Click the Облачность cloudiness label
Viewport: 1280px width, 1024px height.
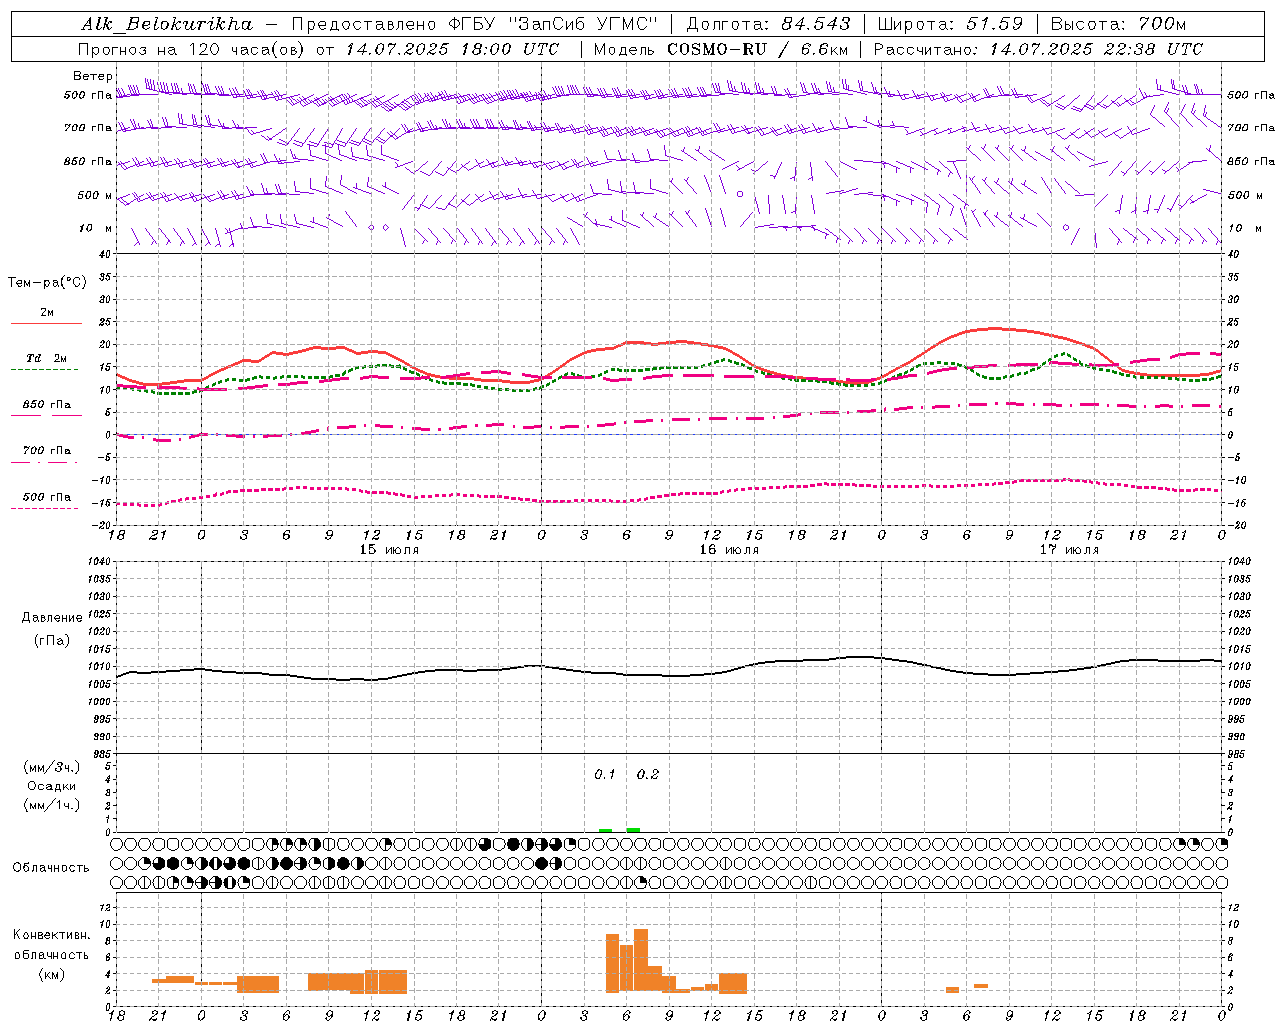pyautogui.click(x=51, y=868)
